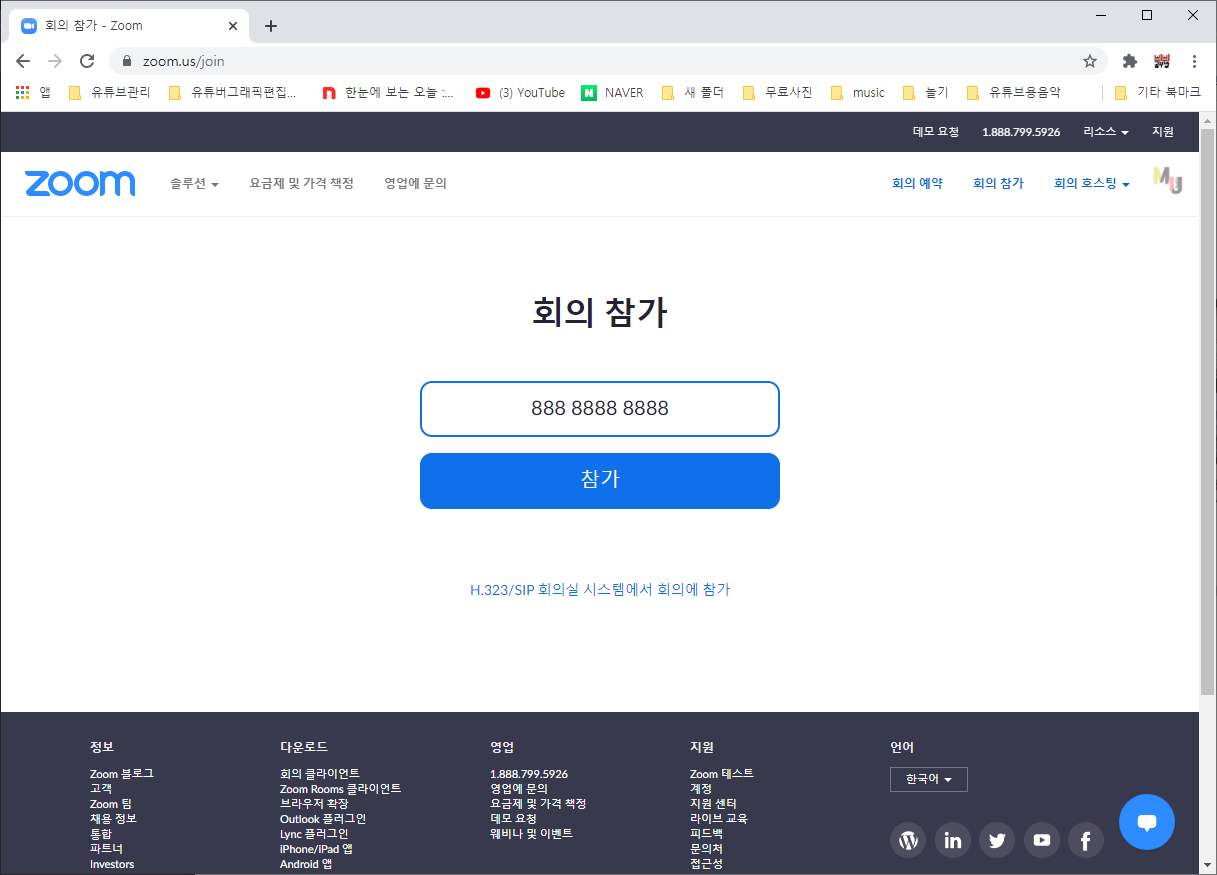Open the apps grid bookmark
Viewport: 1217px width, 875px height.
[33, 93]
